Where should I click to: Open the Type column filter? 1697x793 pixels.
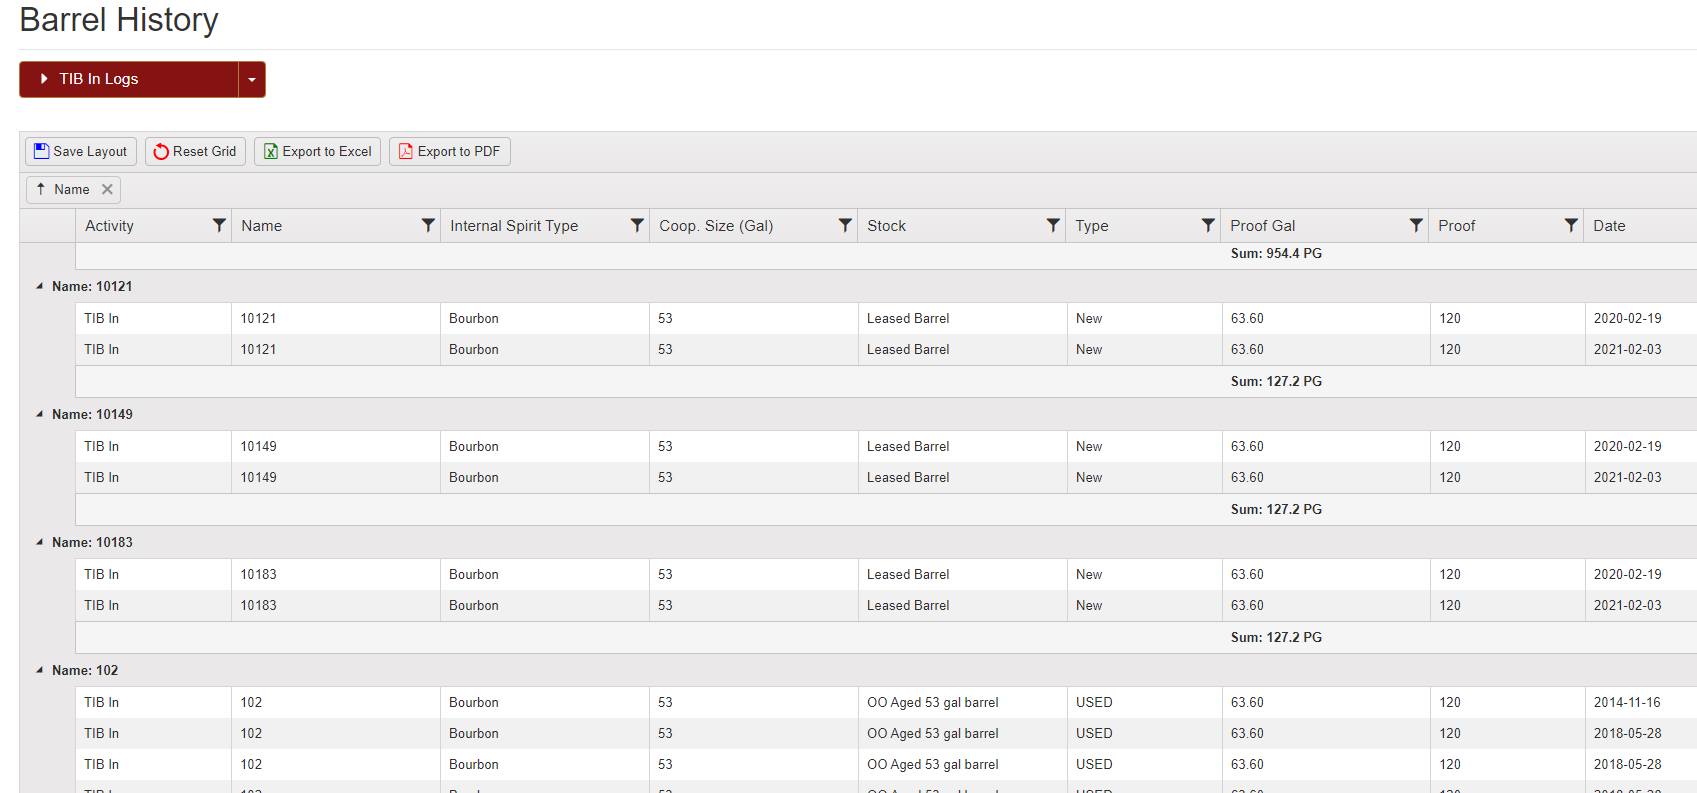click(x=1208, y=226)
